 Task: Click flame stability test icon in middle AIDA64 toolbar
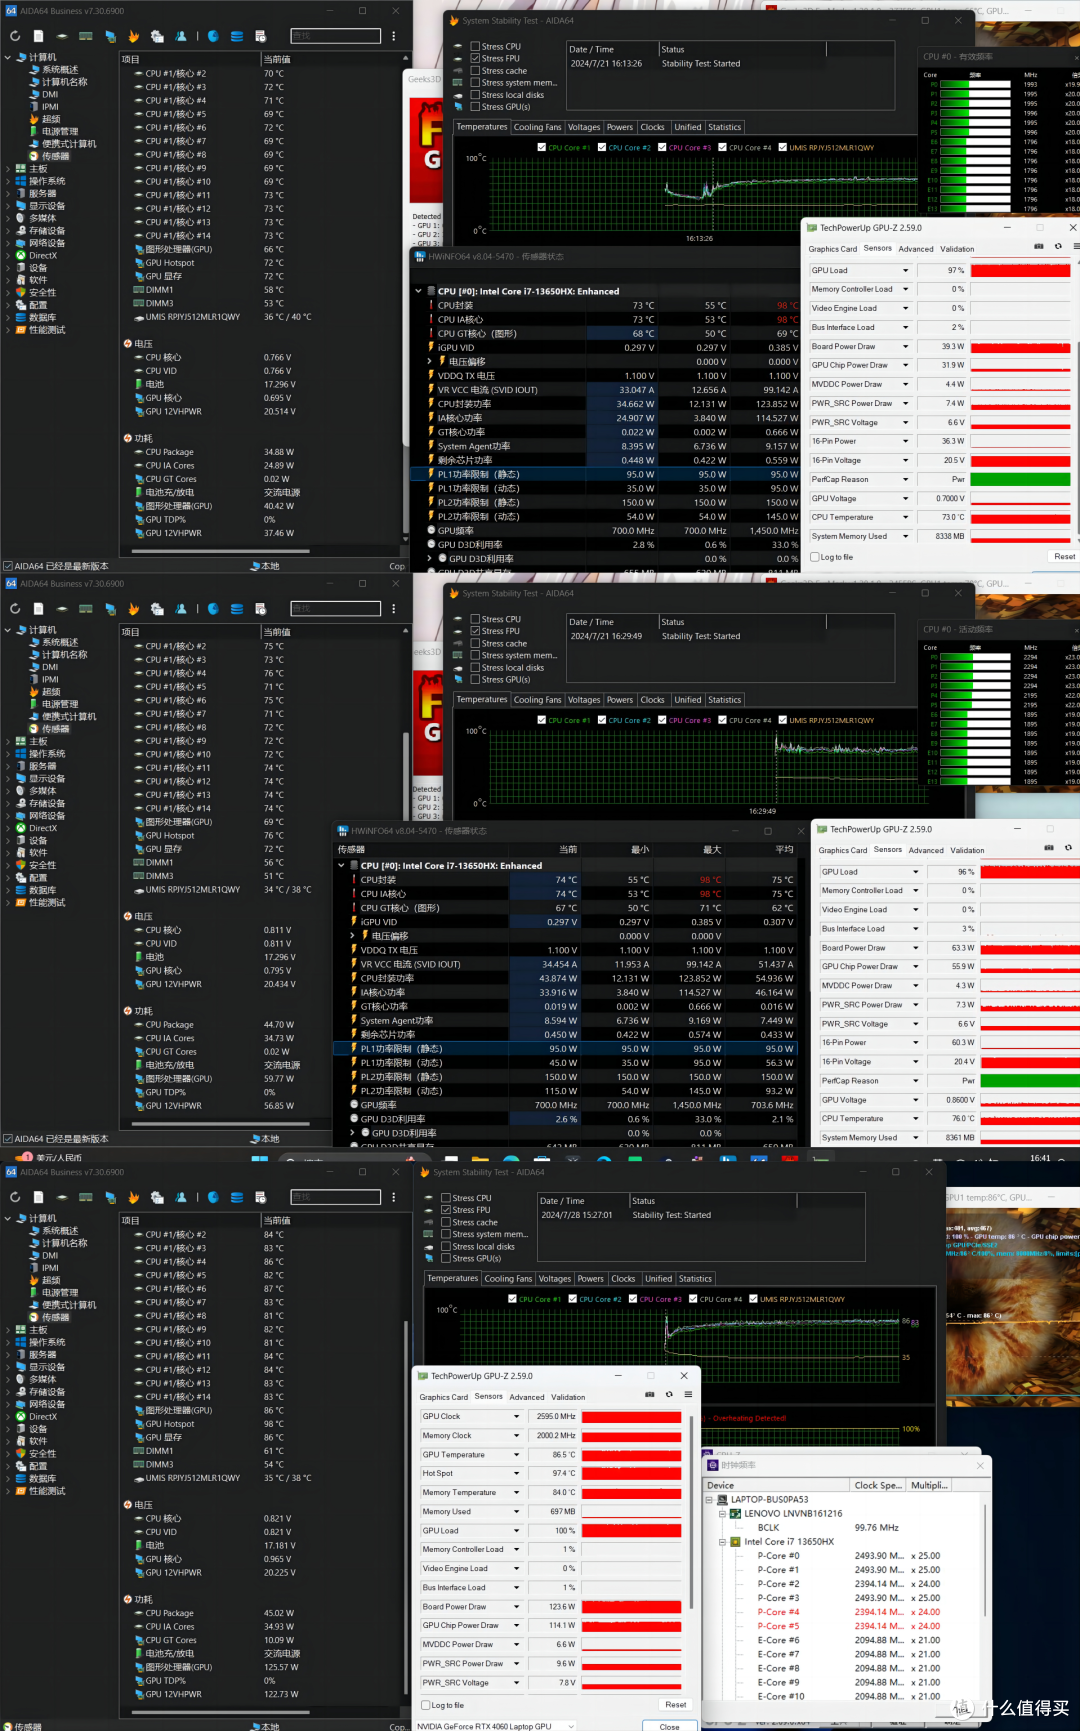133,608
